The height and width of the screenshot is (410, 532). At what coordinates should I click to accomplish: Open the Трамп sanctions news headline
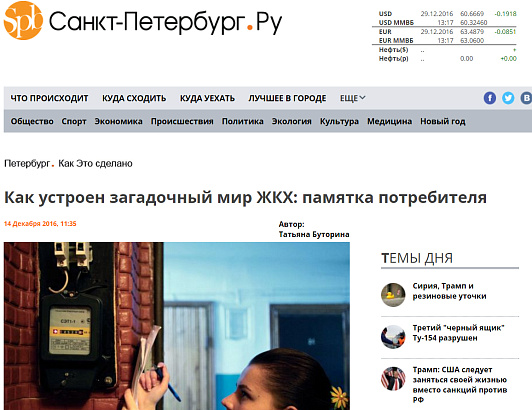(x=460, y=384)
